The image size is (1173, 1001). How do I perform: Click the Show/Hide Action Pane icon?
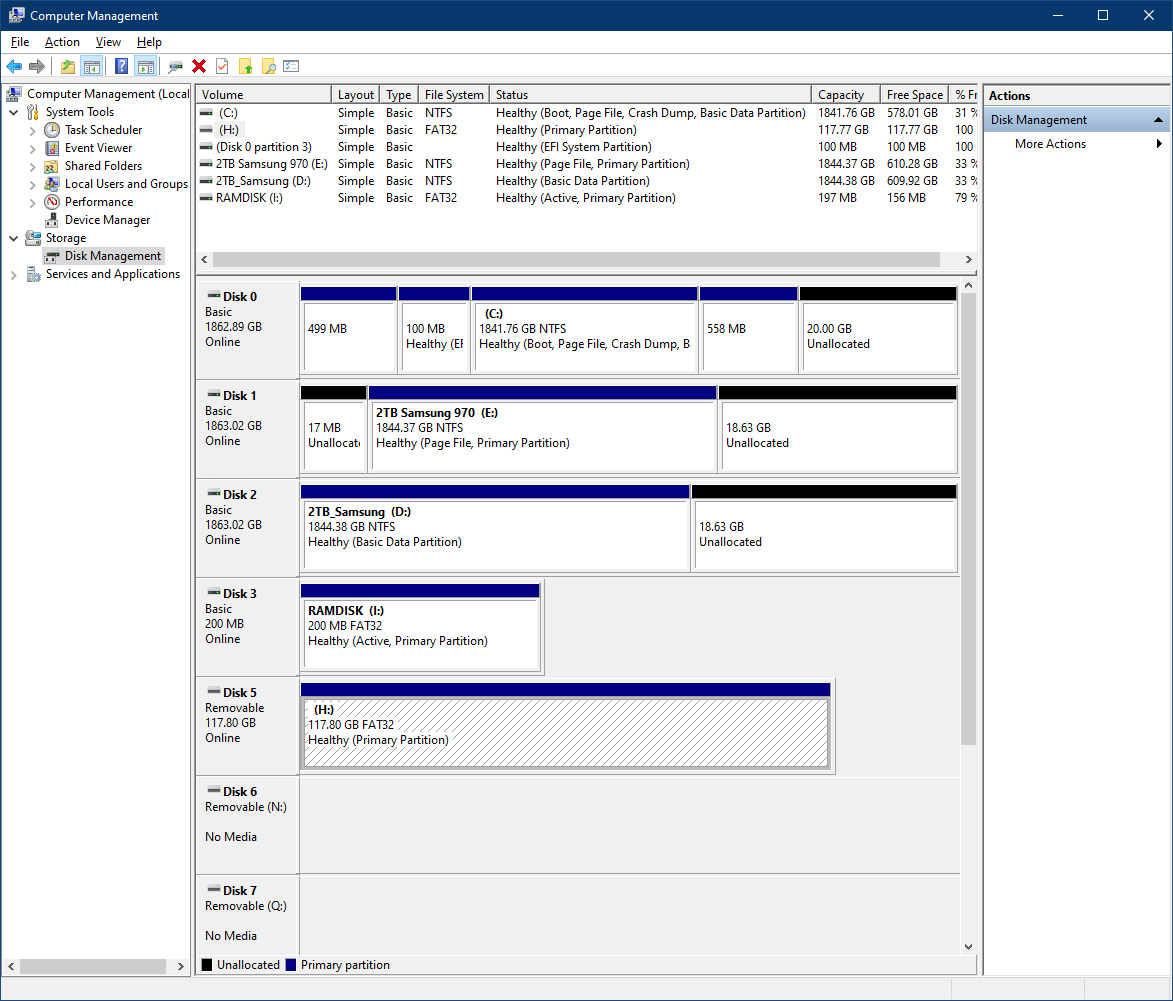point(146,66)
